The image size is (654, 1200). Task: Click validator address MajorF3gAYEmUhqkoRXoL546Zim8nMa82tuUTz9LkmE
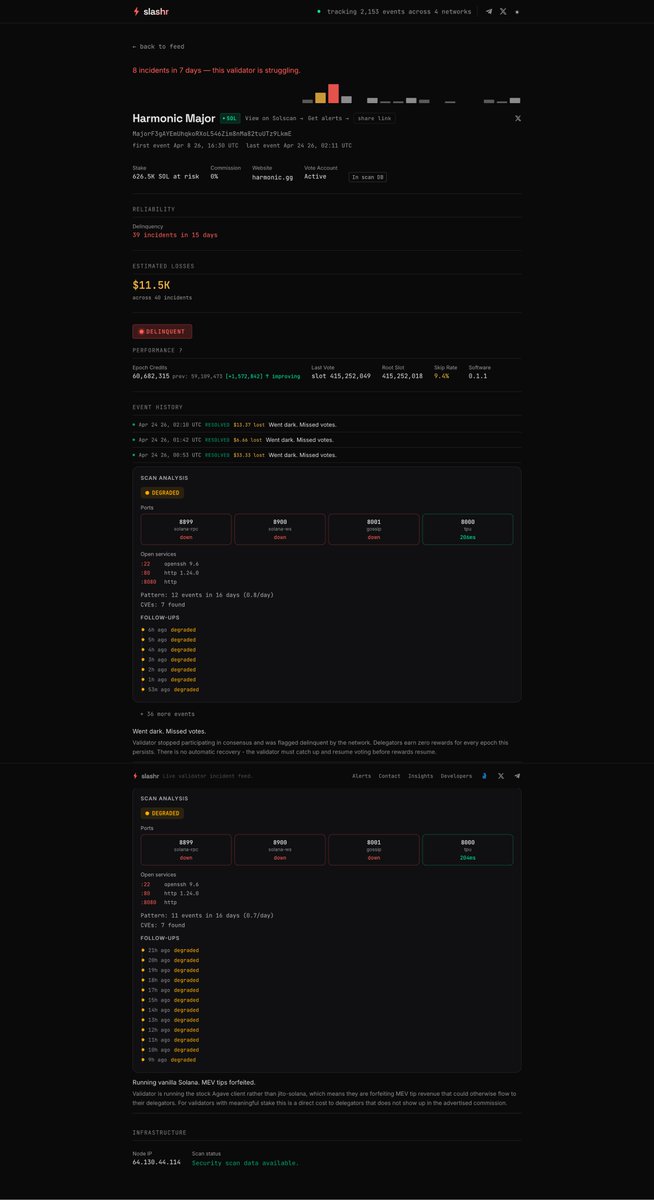point(212,133)
